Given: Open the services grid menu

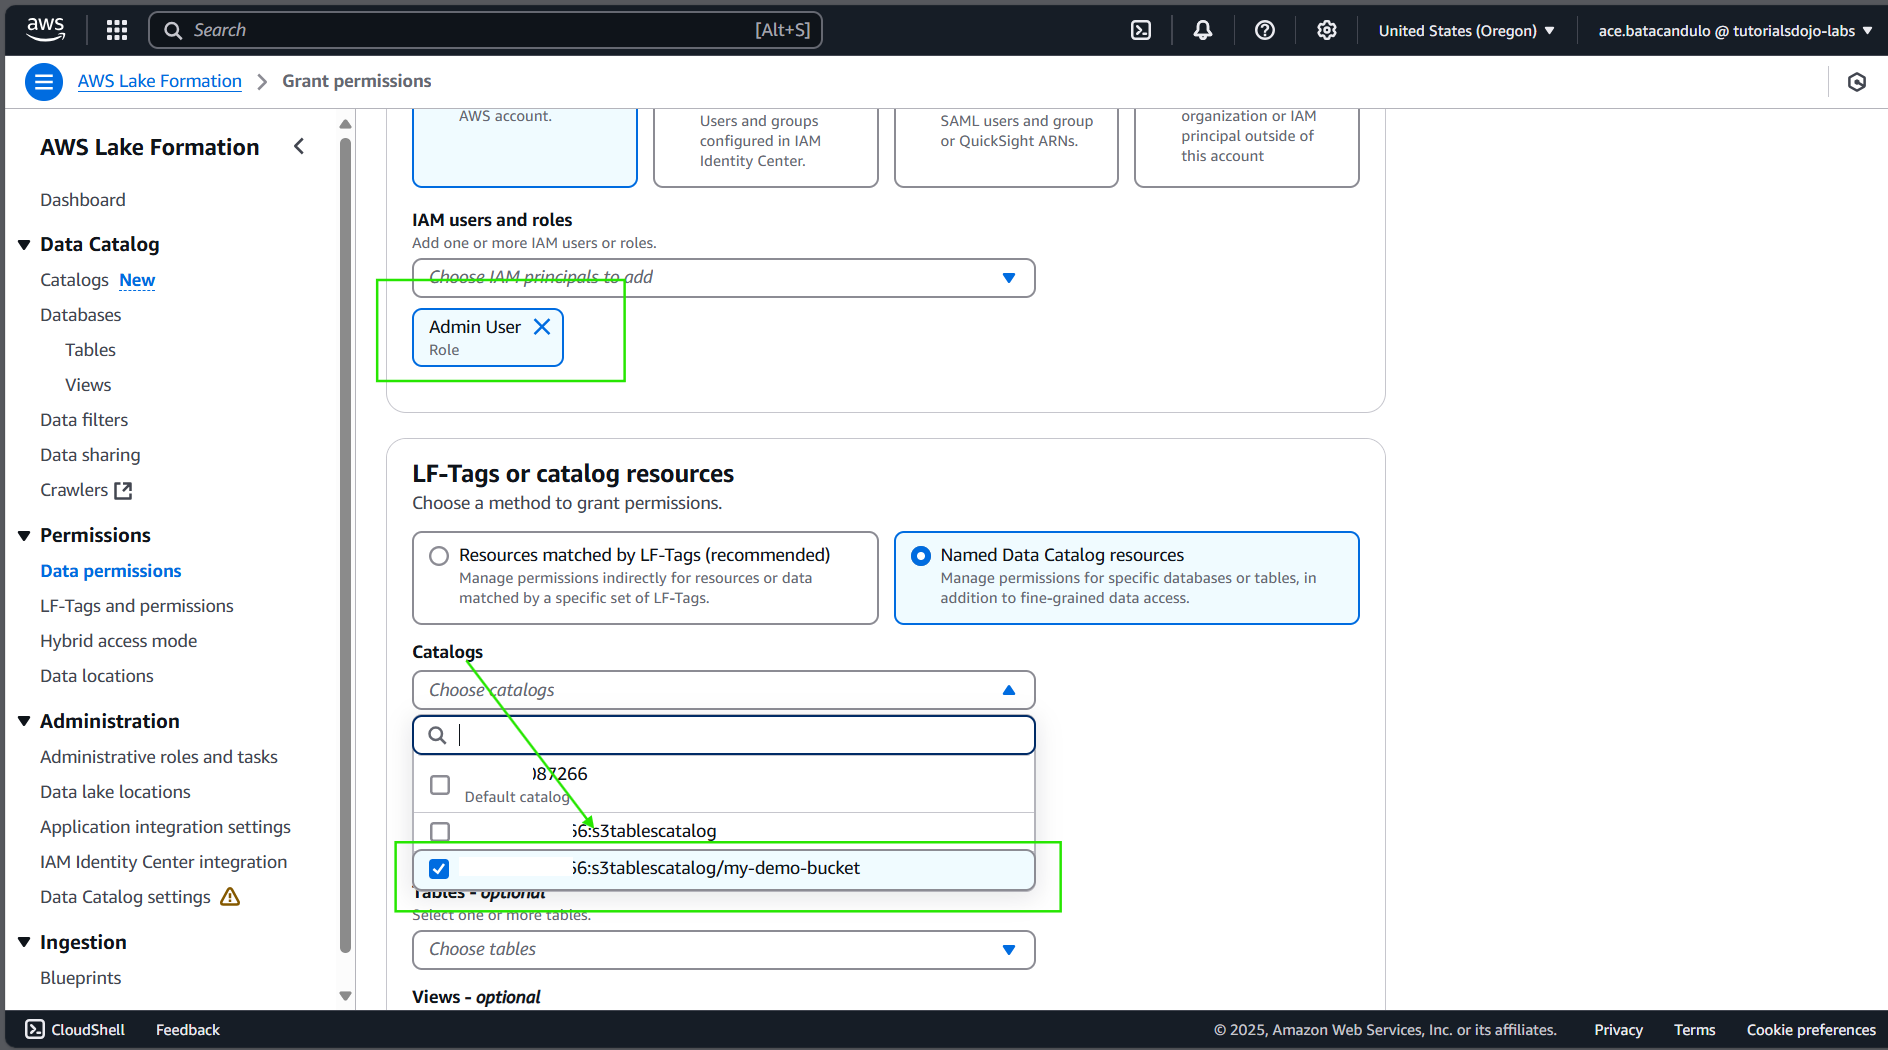Looking at the screenshot, I should pos(117,30).
